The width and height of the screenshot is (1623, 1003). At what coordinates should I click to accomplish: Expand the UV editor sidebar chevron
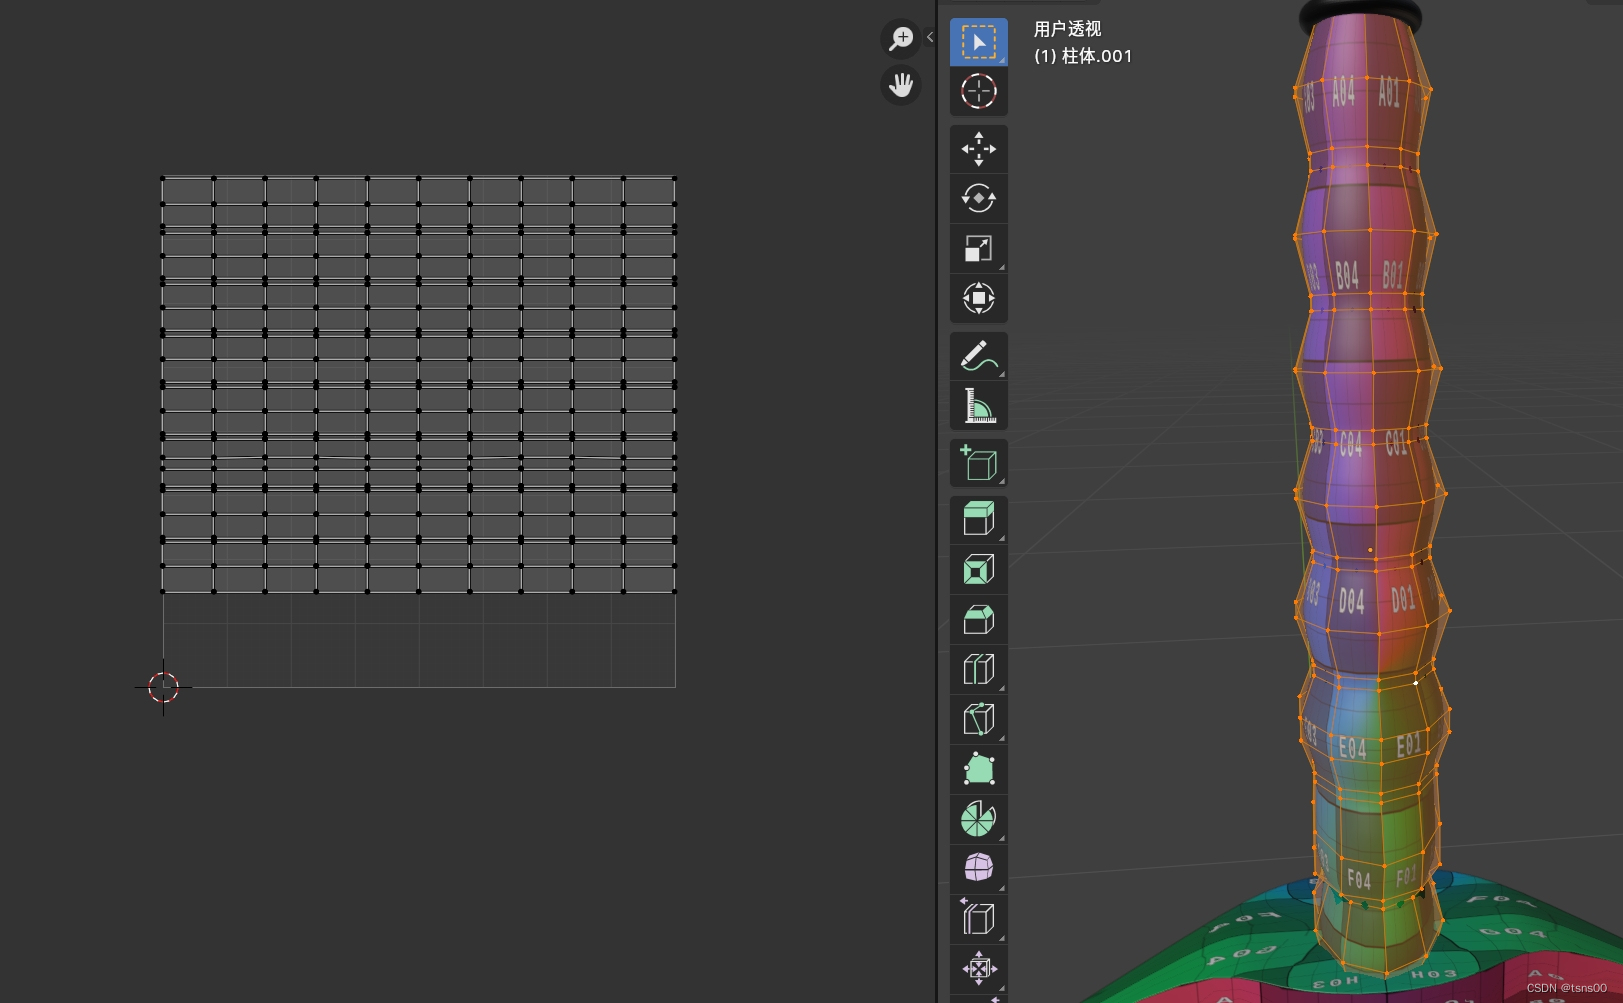(x=930, y=37)
